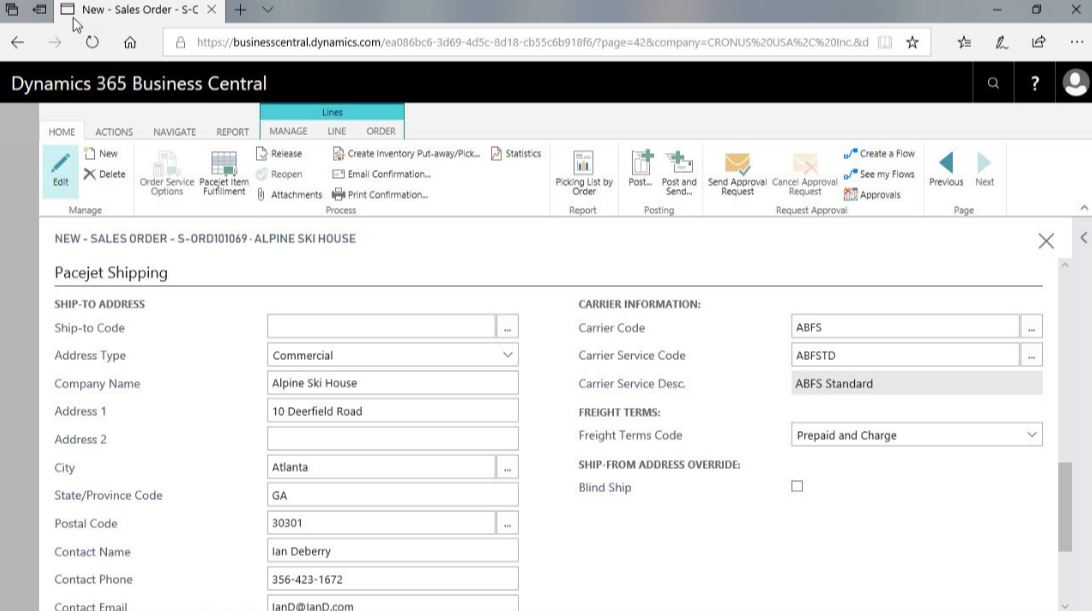The height and width of the screenshot is (611, 1092).
Task: Open a new browser tab
Action: point(240,10)
